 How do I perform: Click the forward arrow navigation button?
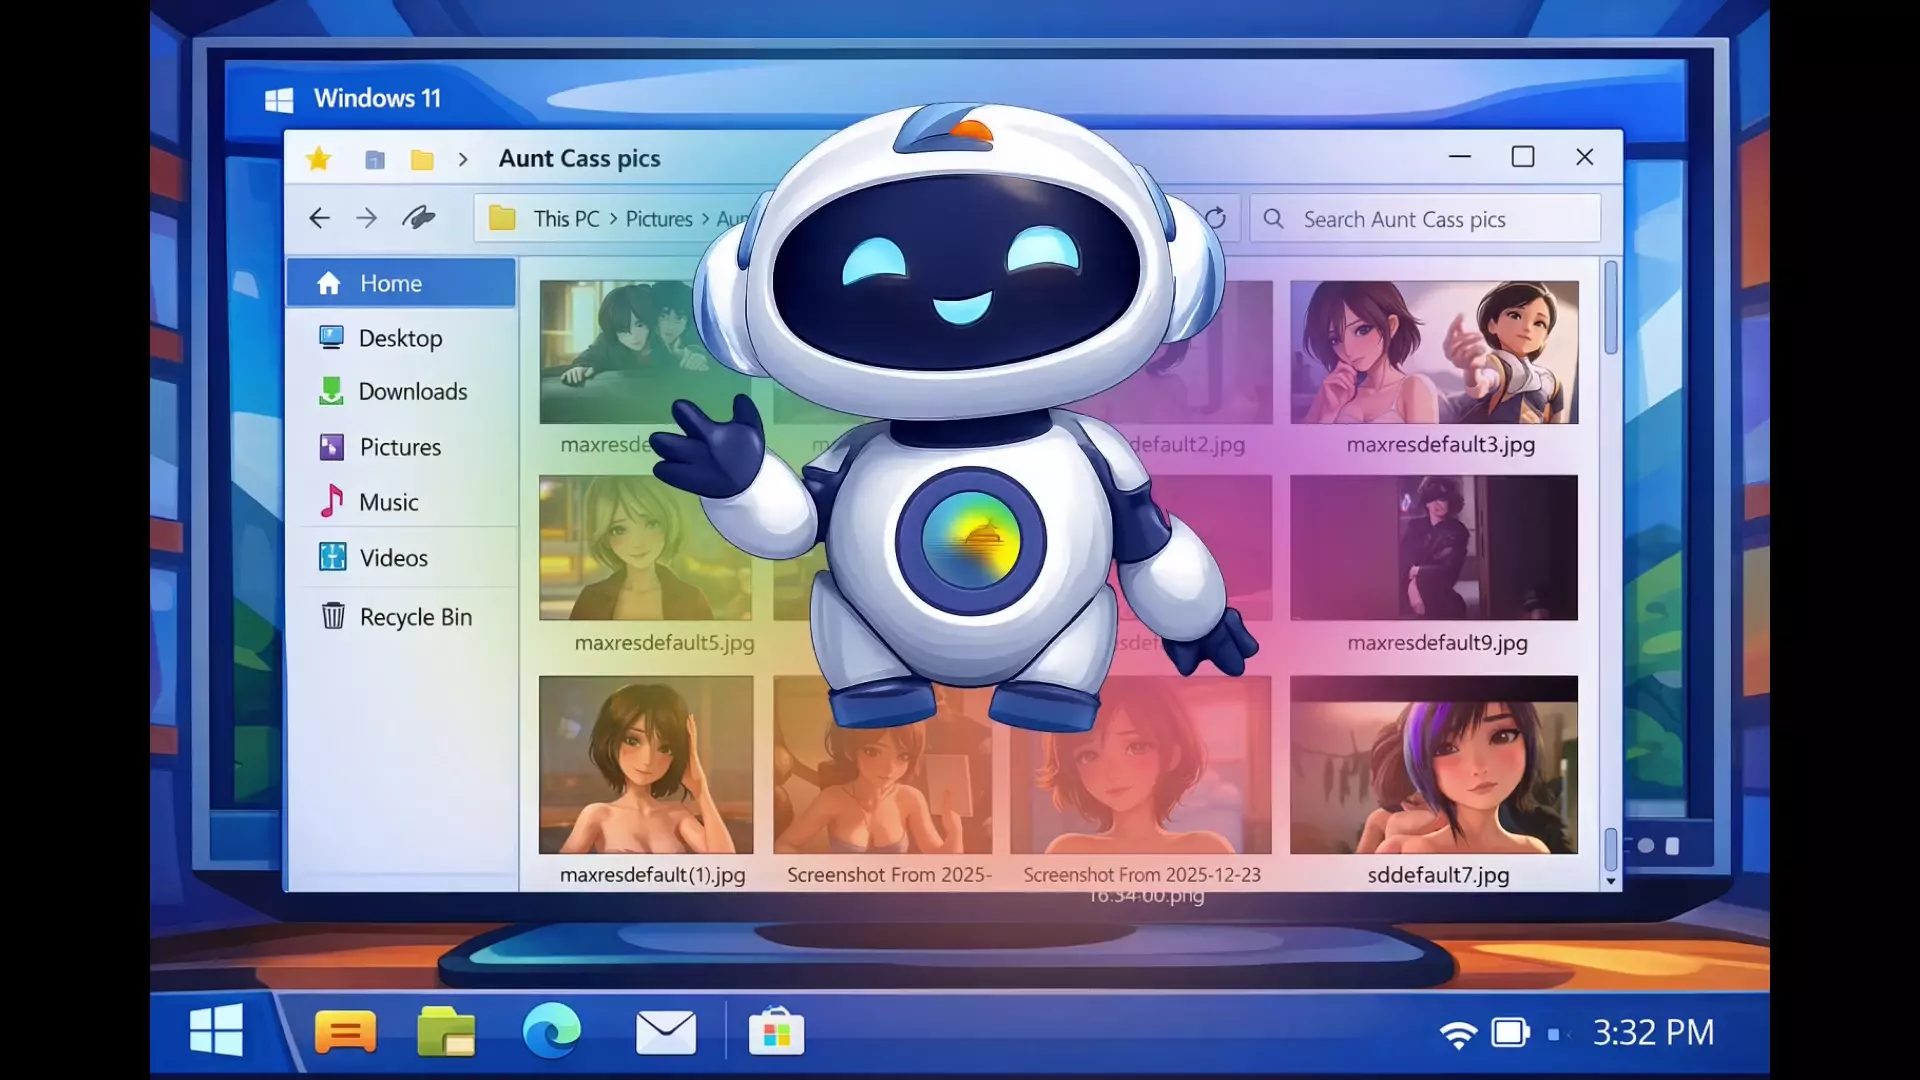367,218
